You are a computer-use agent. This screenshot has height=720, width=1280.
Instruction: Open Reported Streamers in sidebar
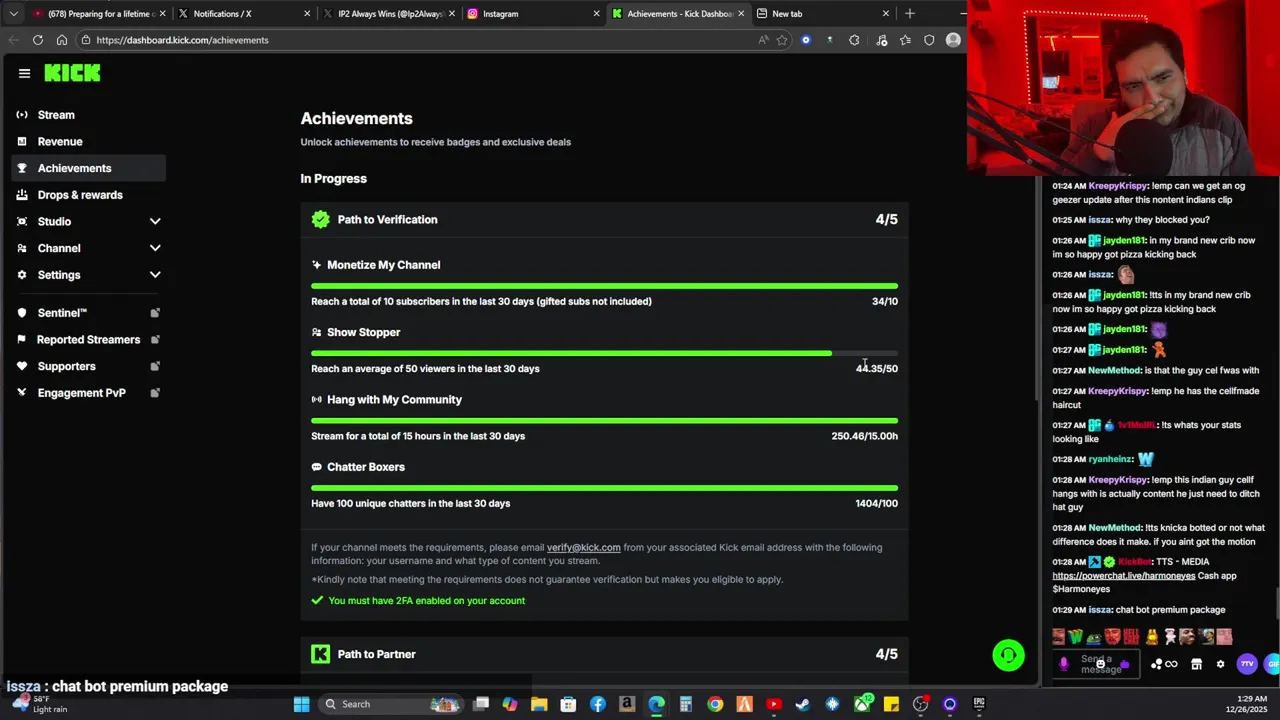[88, 340]
